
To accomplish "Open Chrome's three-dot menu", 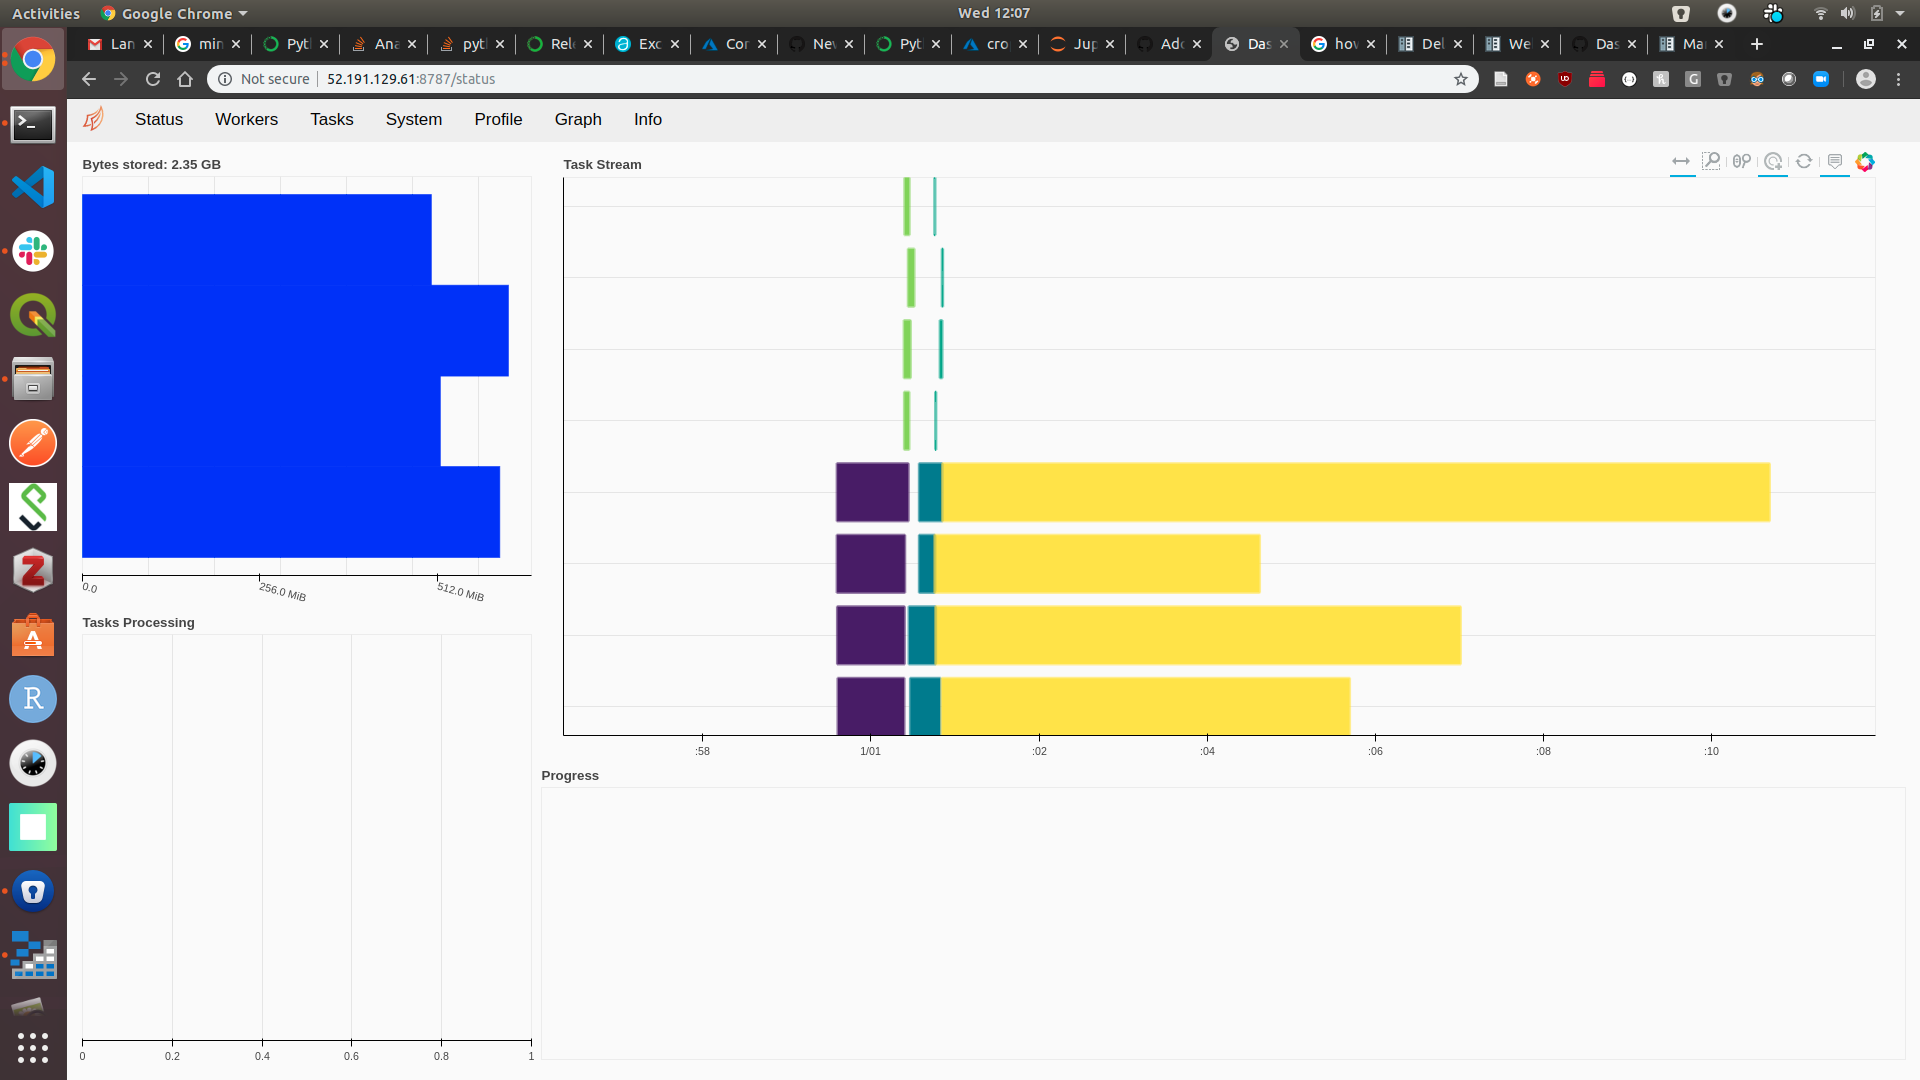I will coord(1898,79).
